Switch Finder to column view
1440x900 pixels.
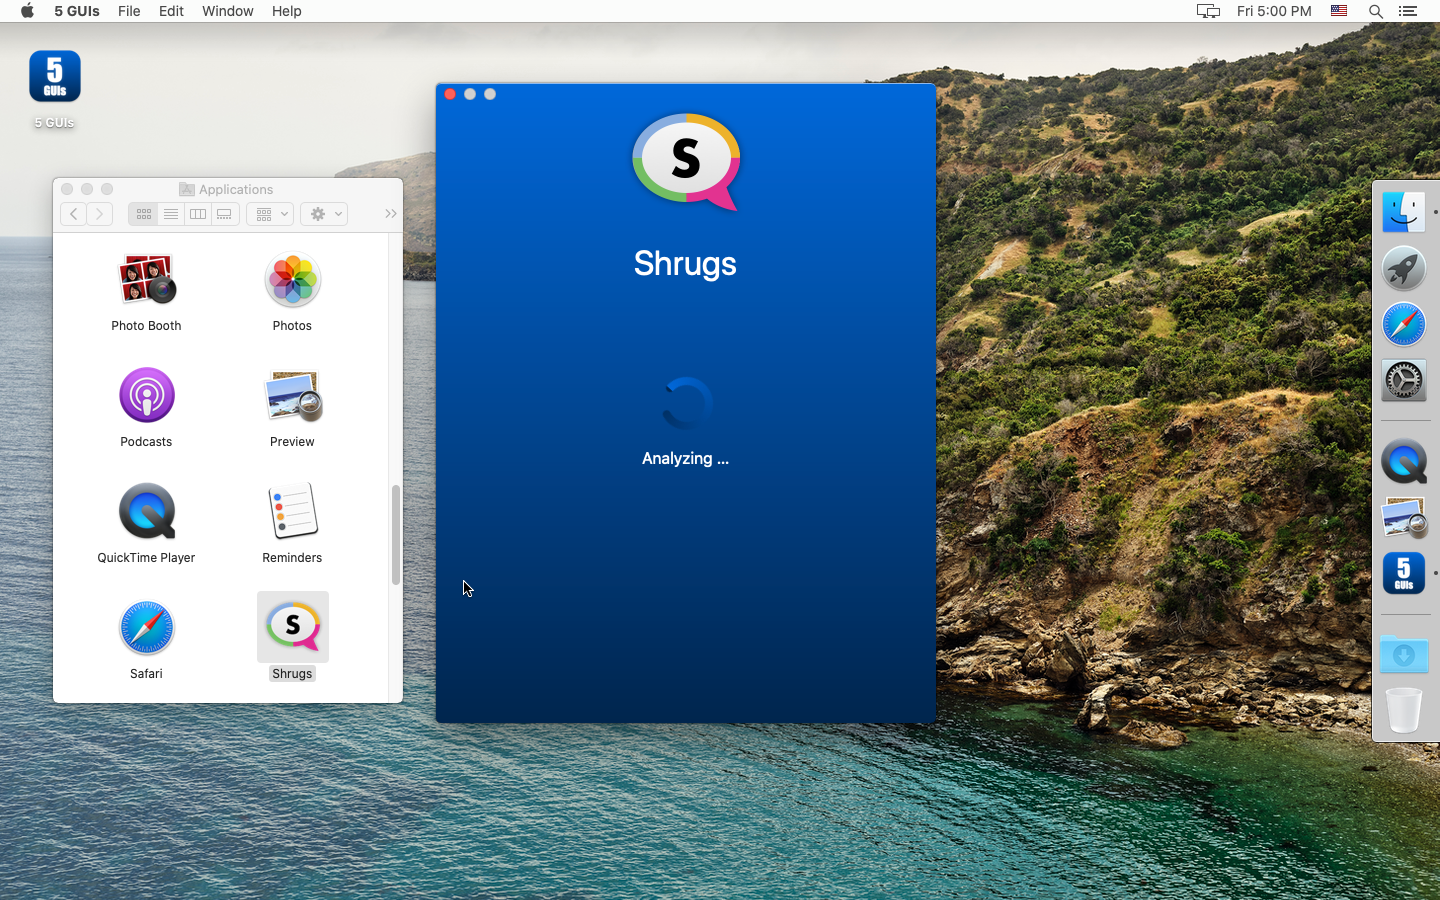pos(198,214)
